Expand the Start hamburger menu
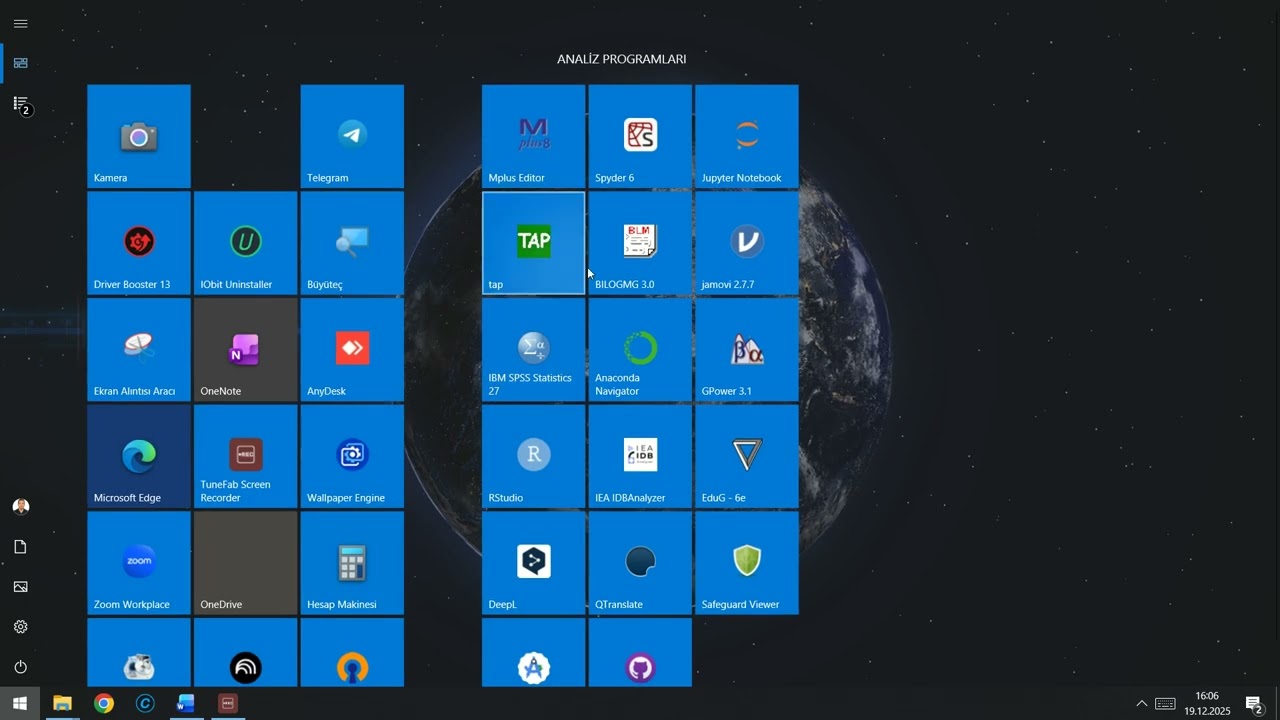 click(x=20, y=23)
